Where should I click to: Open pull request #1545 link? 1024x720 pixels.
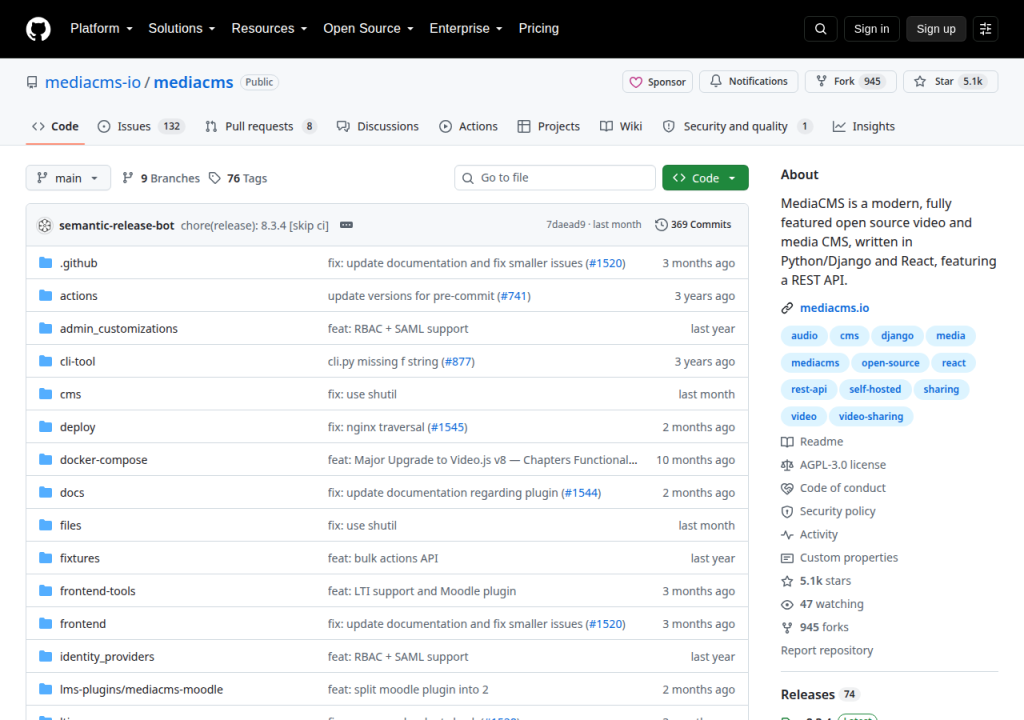[447, 427]
